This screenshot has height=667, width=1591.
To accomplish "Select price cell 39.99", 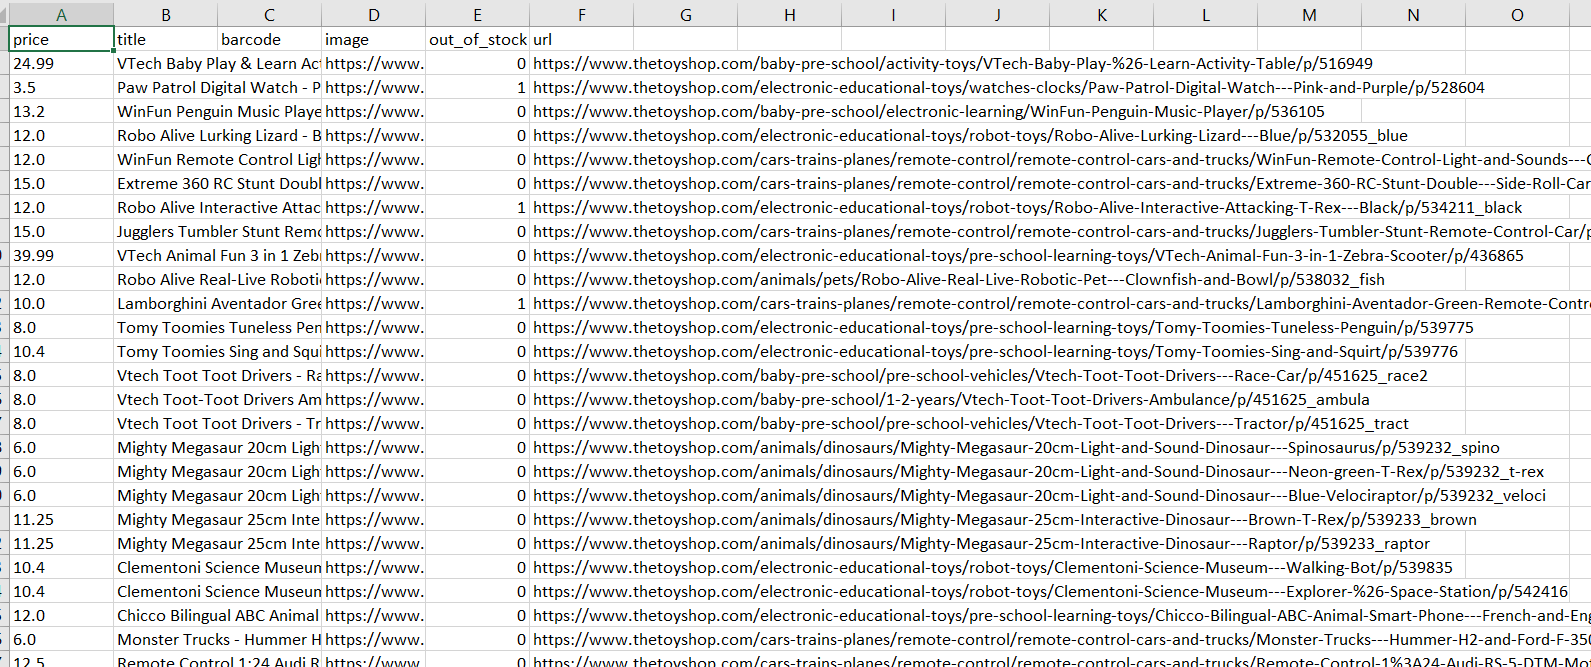I will point(62,255).
